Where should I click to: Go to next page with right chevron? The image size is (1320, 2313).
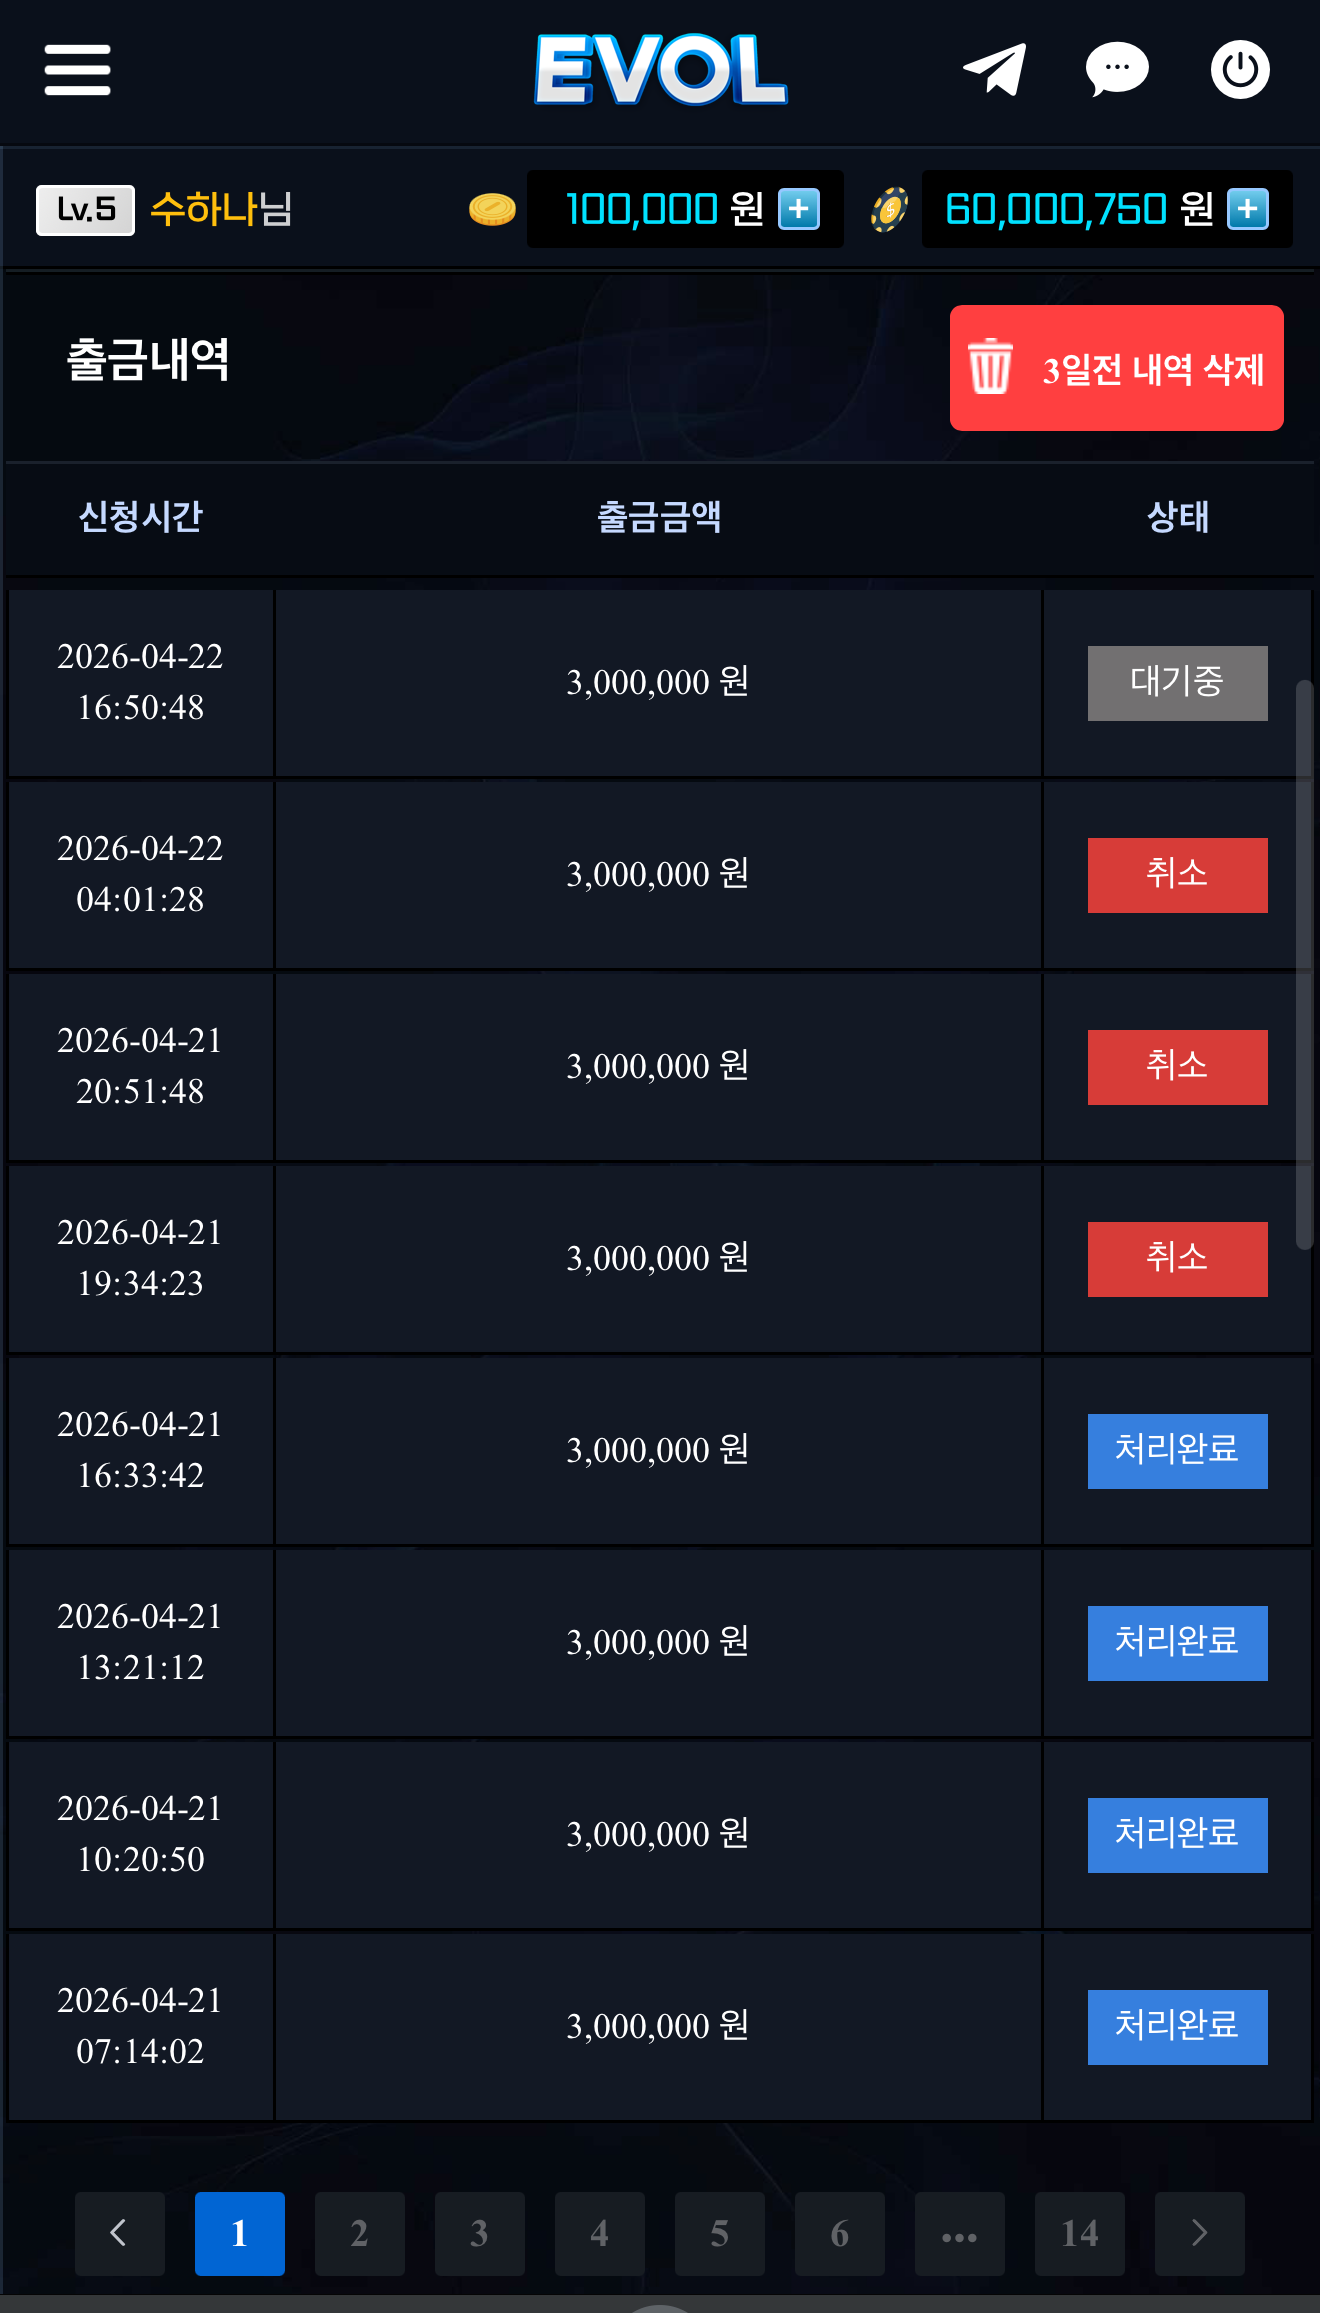point(1200,2233)
